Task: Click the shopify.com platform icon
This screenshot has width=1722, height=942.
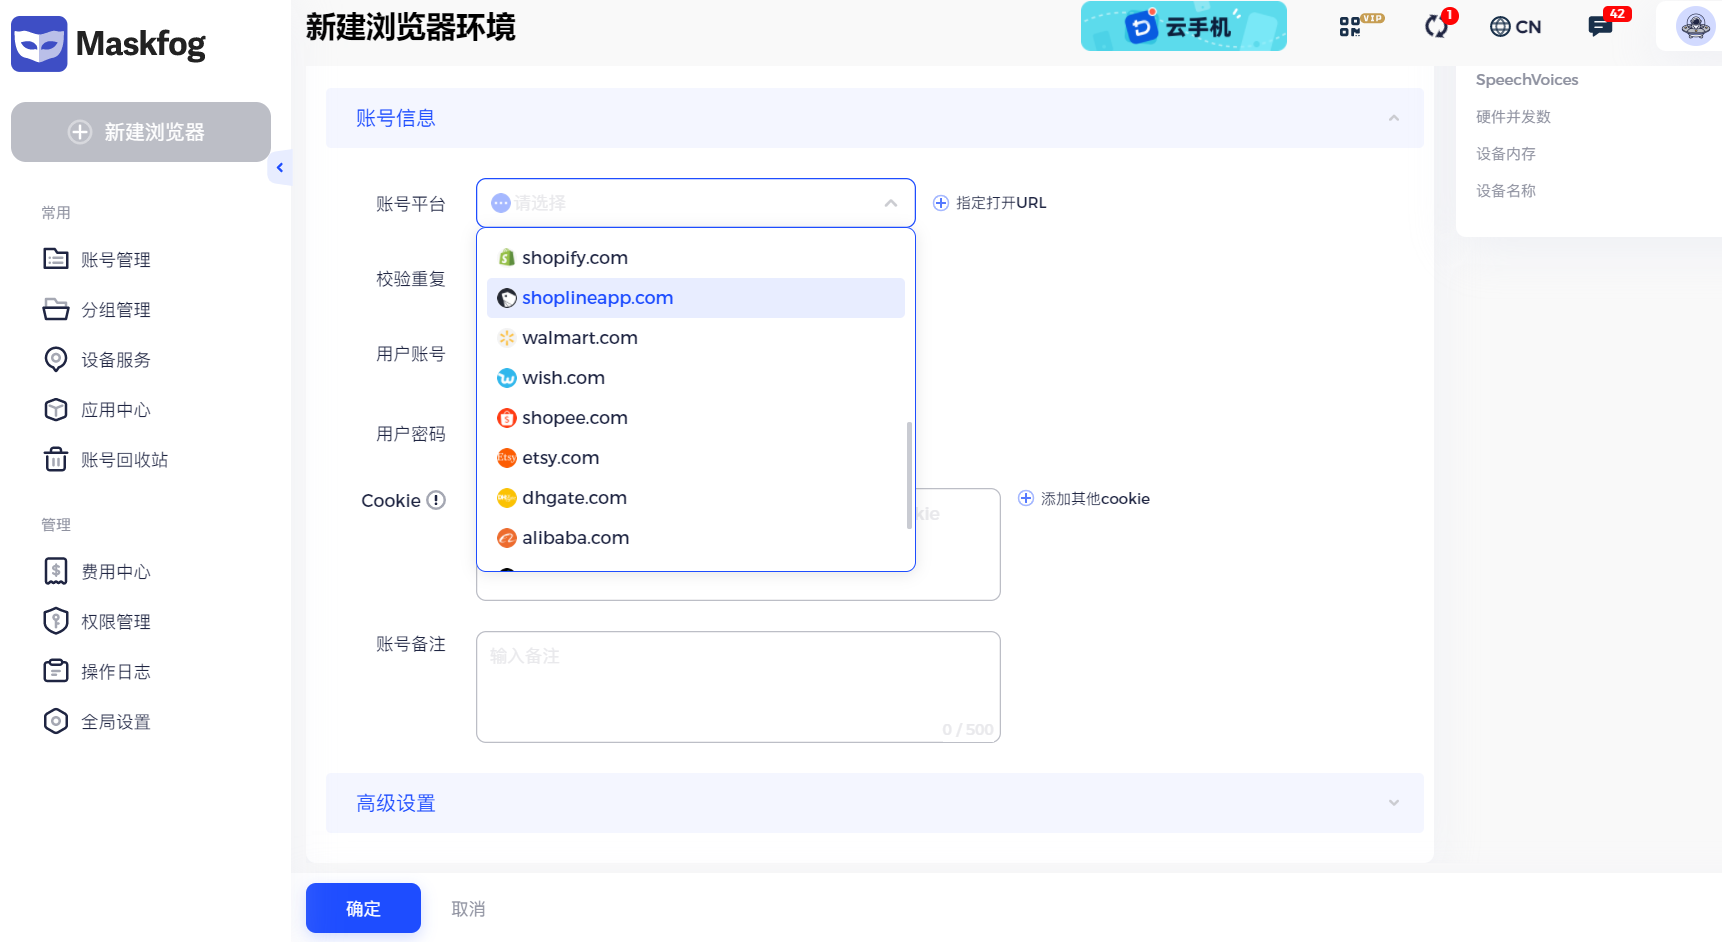Action: pyautogui.click(x=507, y=257)
